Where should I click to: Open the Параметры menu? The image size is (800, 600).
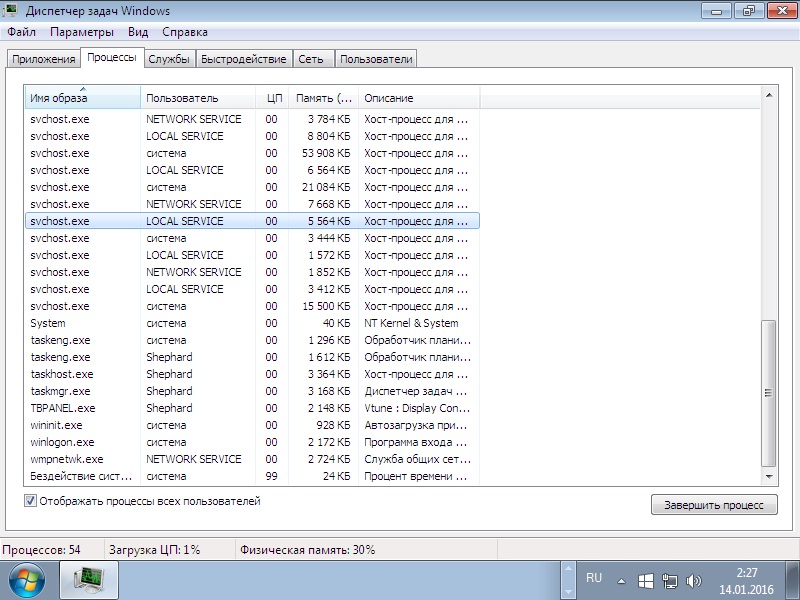[x=82, y=32]
